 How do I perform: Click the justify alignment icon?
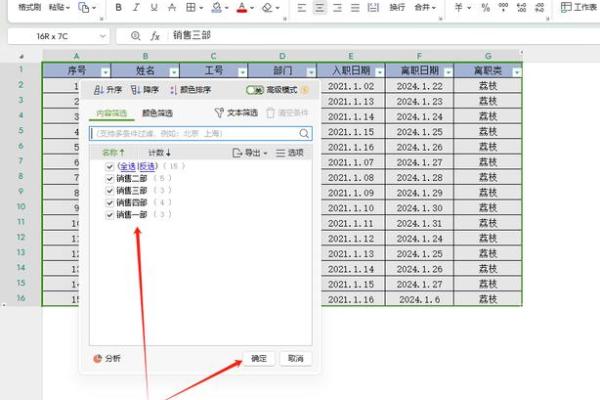click(x=355, y=7)
